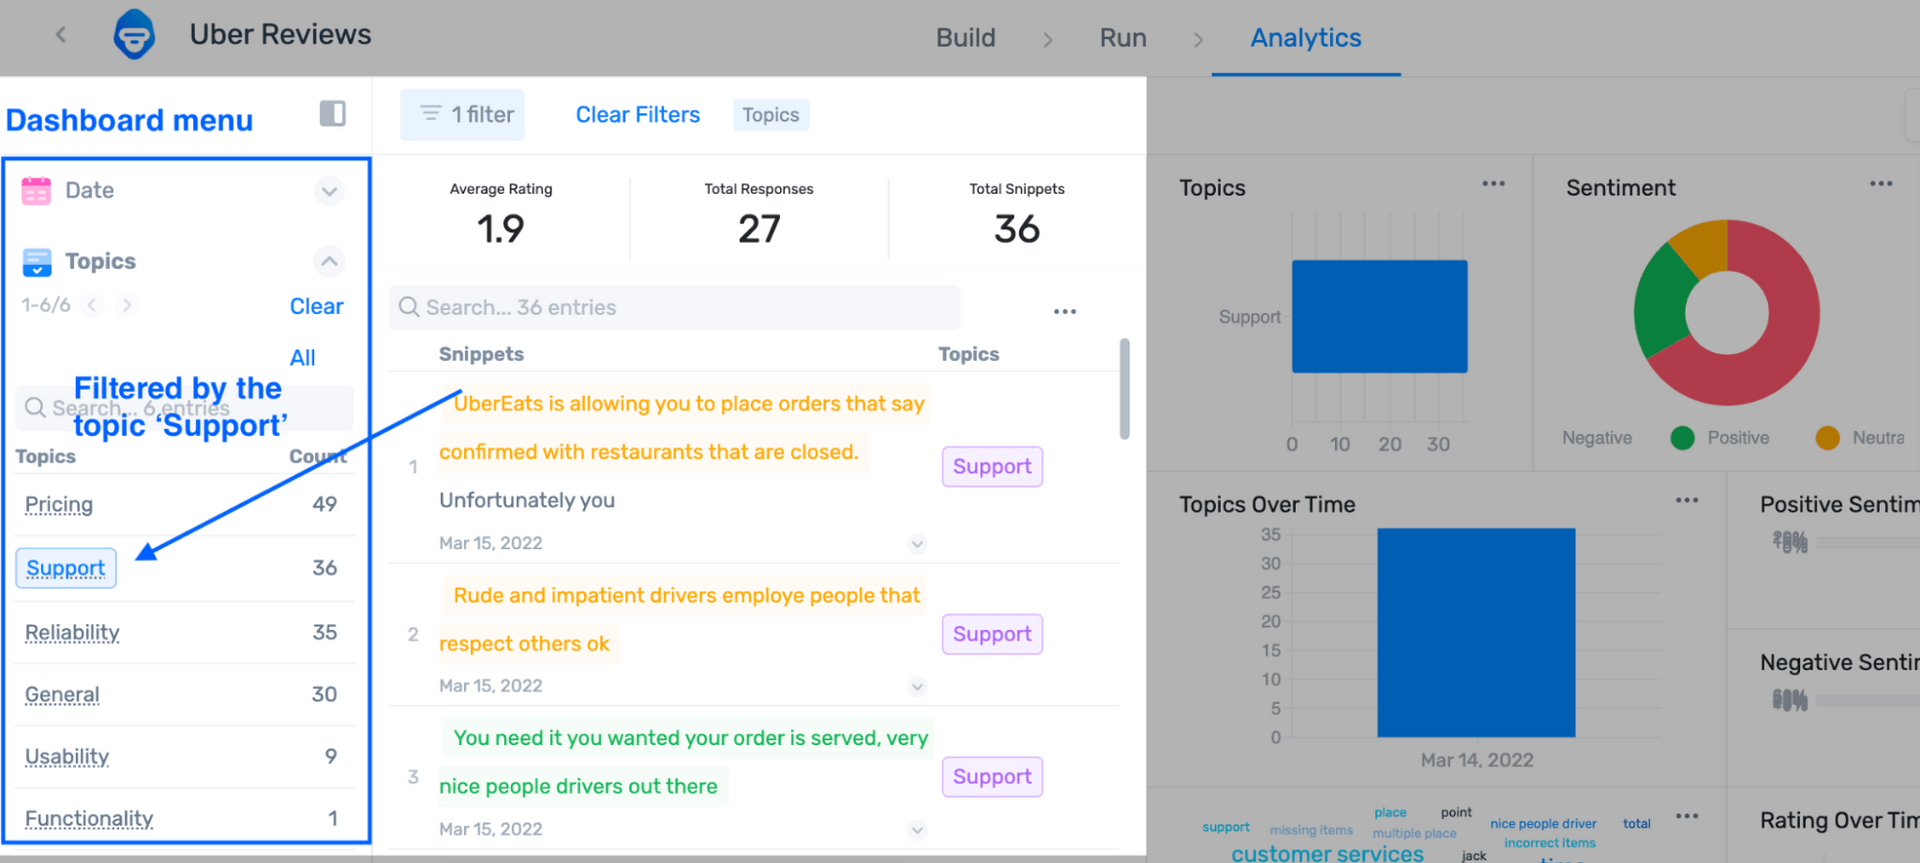The image size is (1920, 863).
Task: Open the Topics chart three-dot menu
Action: click(x=1493, y=184)
